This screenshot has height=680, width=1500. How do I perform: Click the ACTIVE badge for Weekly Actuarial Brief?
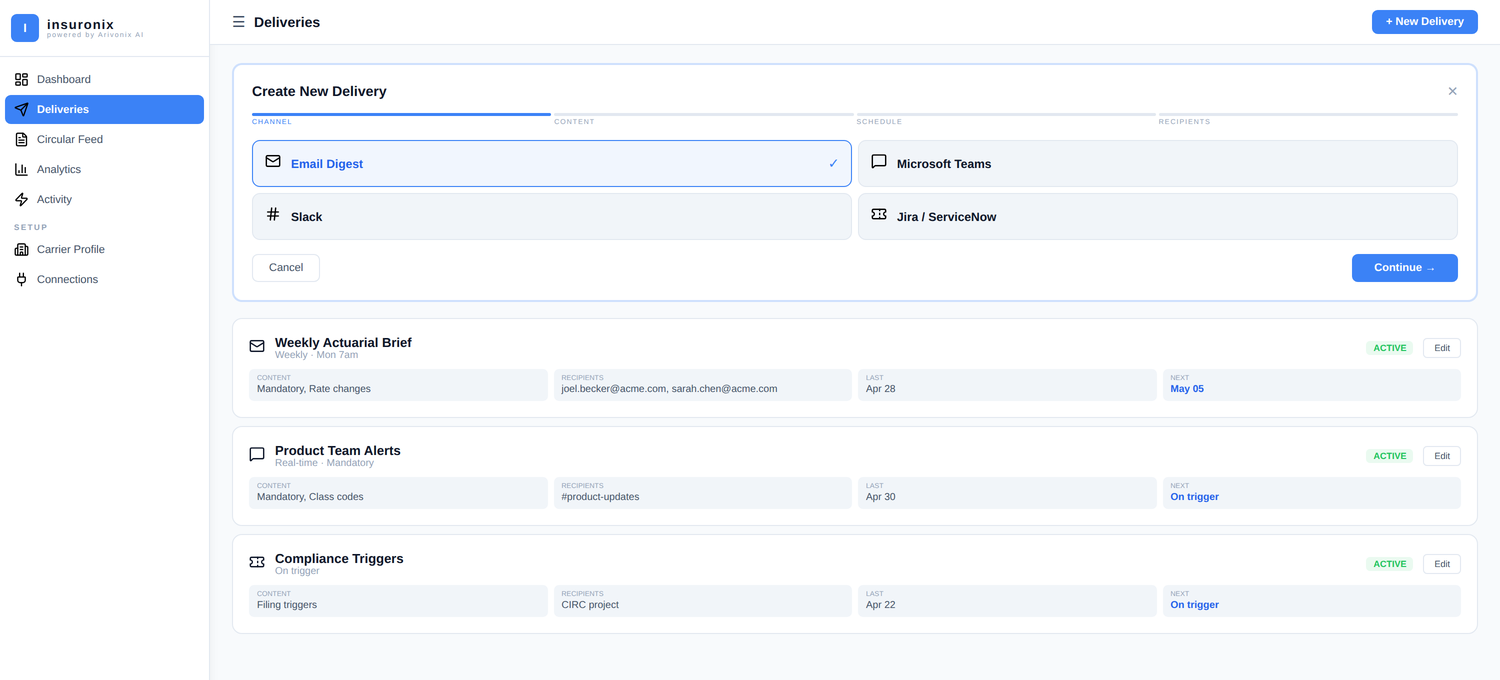coord(1390,348)
